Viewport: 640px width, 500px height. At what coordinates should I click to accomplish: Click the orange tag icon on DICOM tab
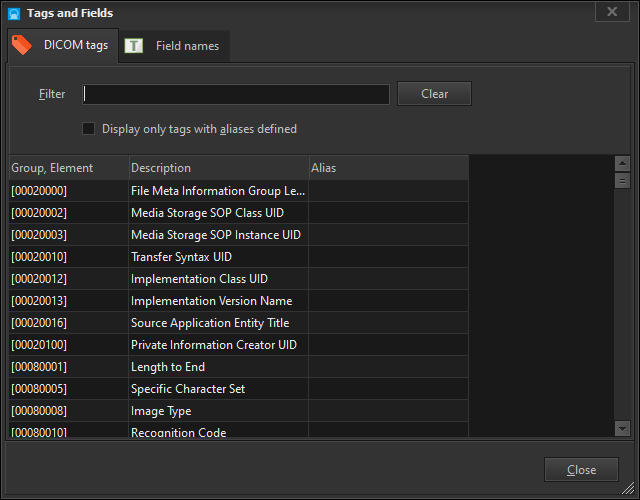pyautogui.click(x=22, y=45)
